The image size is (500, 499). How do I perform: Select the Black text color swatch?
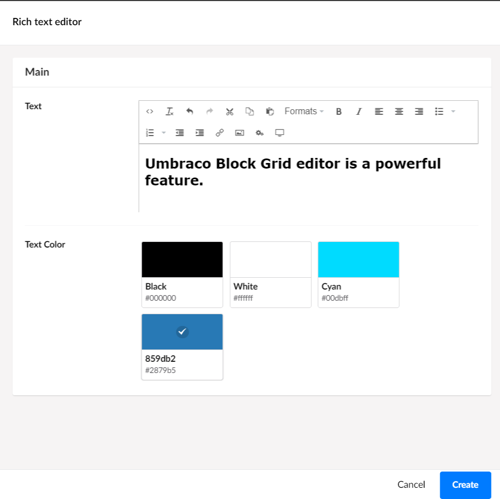coord(182,274)
